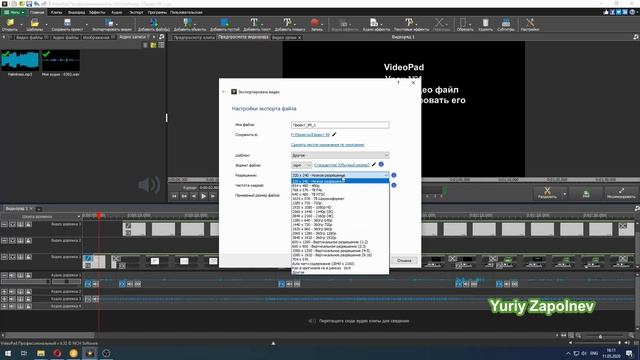Open the Templates toolbar icon
Screen dimensions: 640x360
(35, 24)
